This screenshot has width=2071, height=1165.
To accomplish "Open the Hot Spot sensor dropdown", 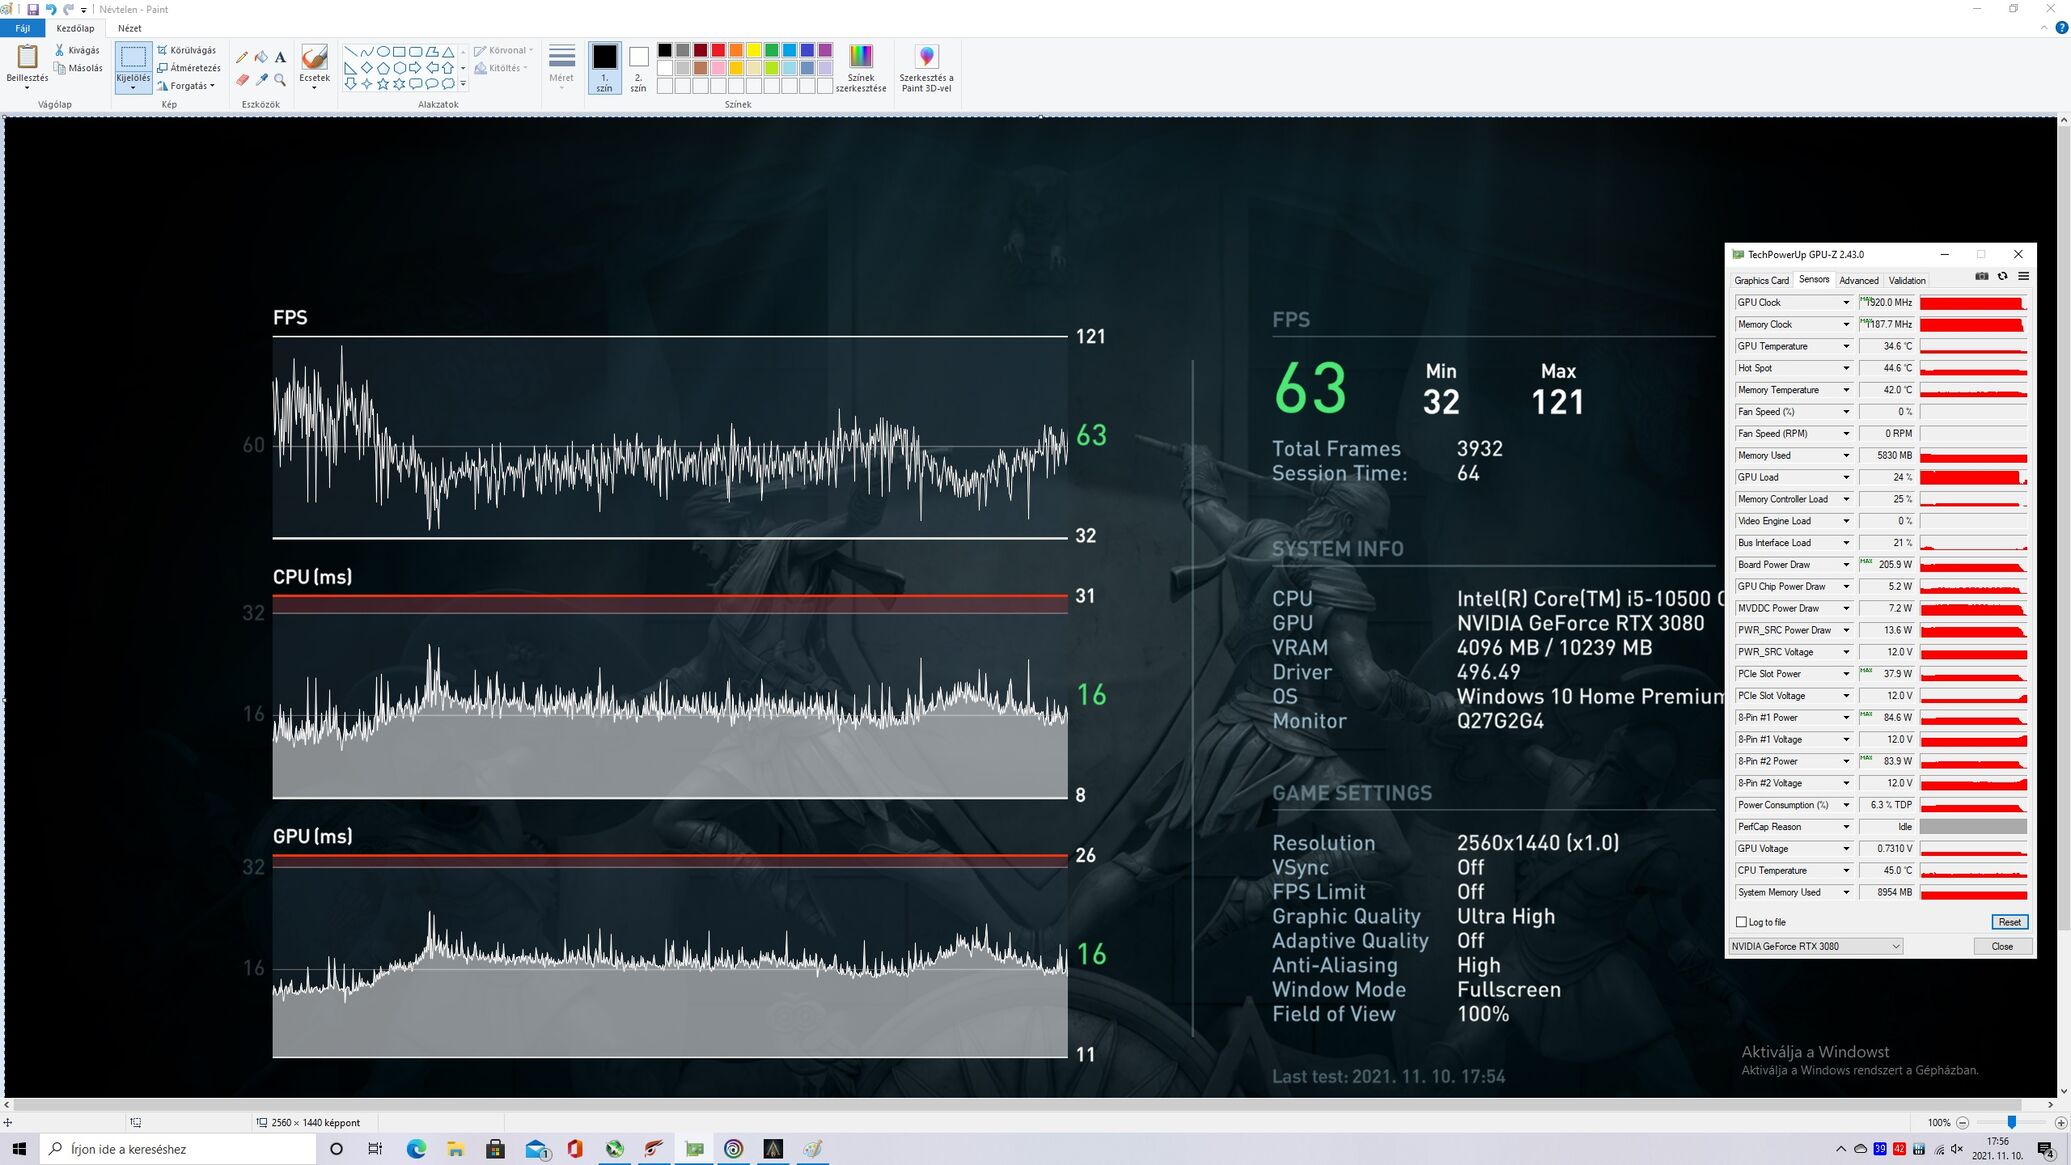I will click(1846, 368).
